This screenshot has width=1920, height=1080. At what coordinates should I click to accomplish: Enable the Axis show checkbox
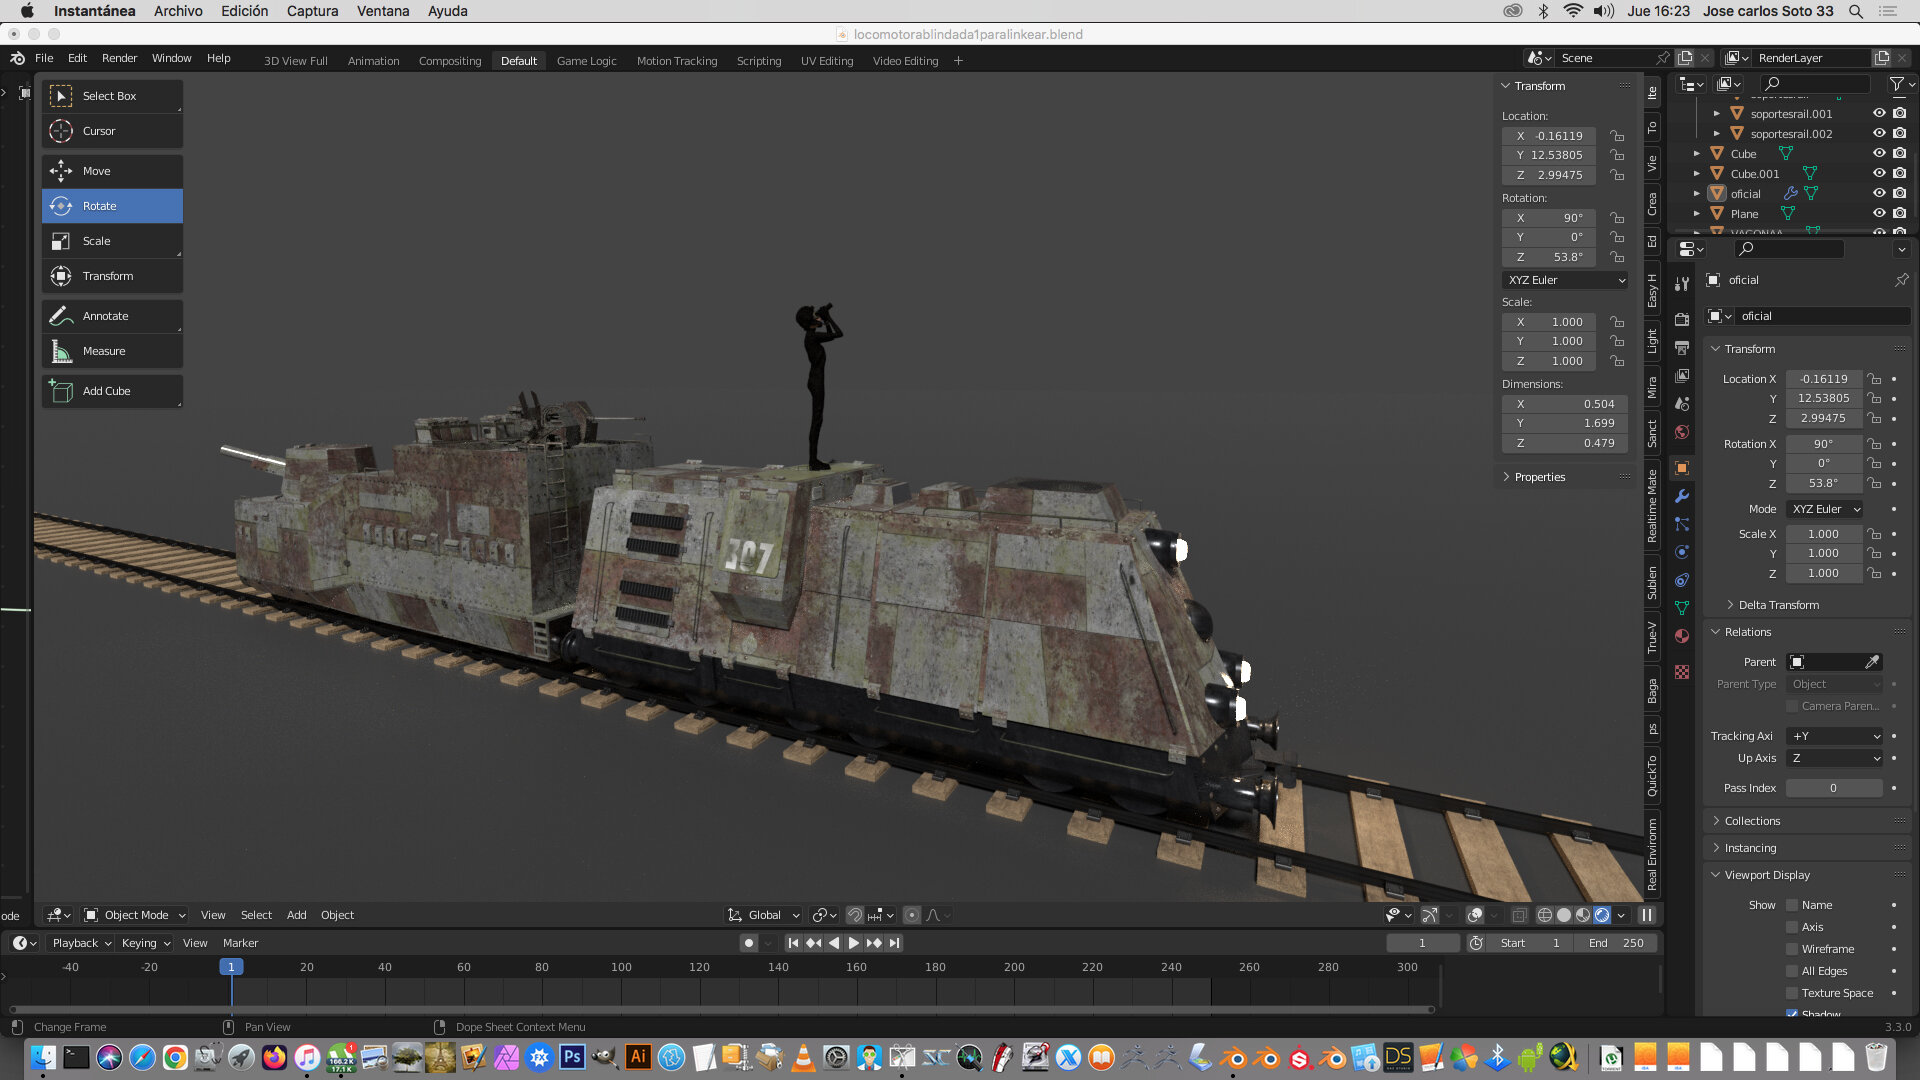[x=1792, y=927]
